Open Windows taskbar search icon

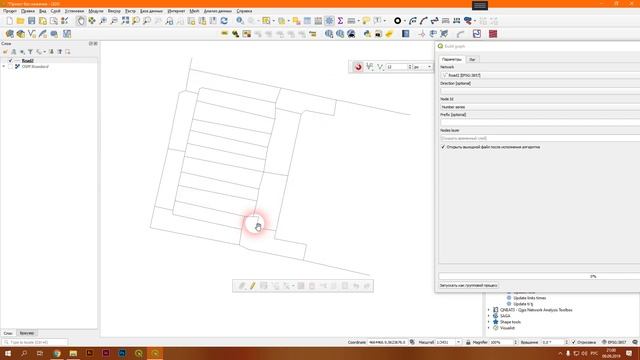24,353
